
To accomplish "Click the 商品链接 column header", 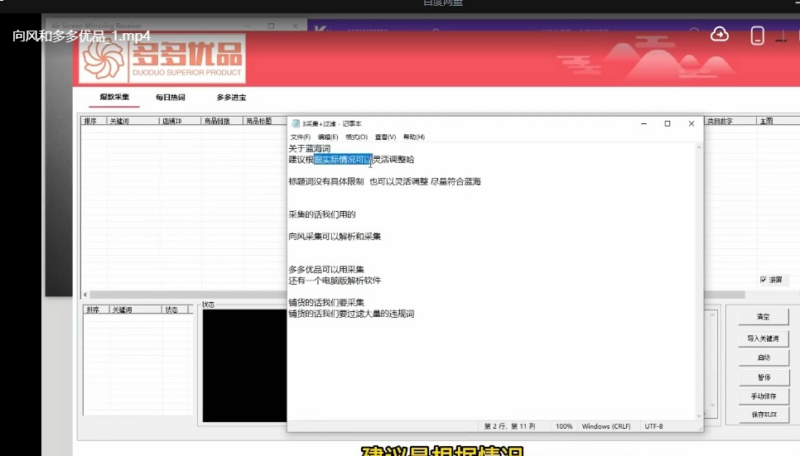I will [x=221, y=121].
